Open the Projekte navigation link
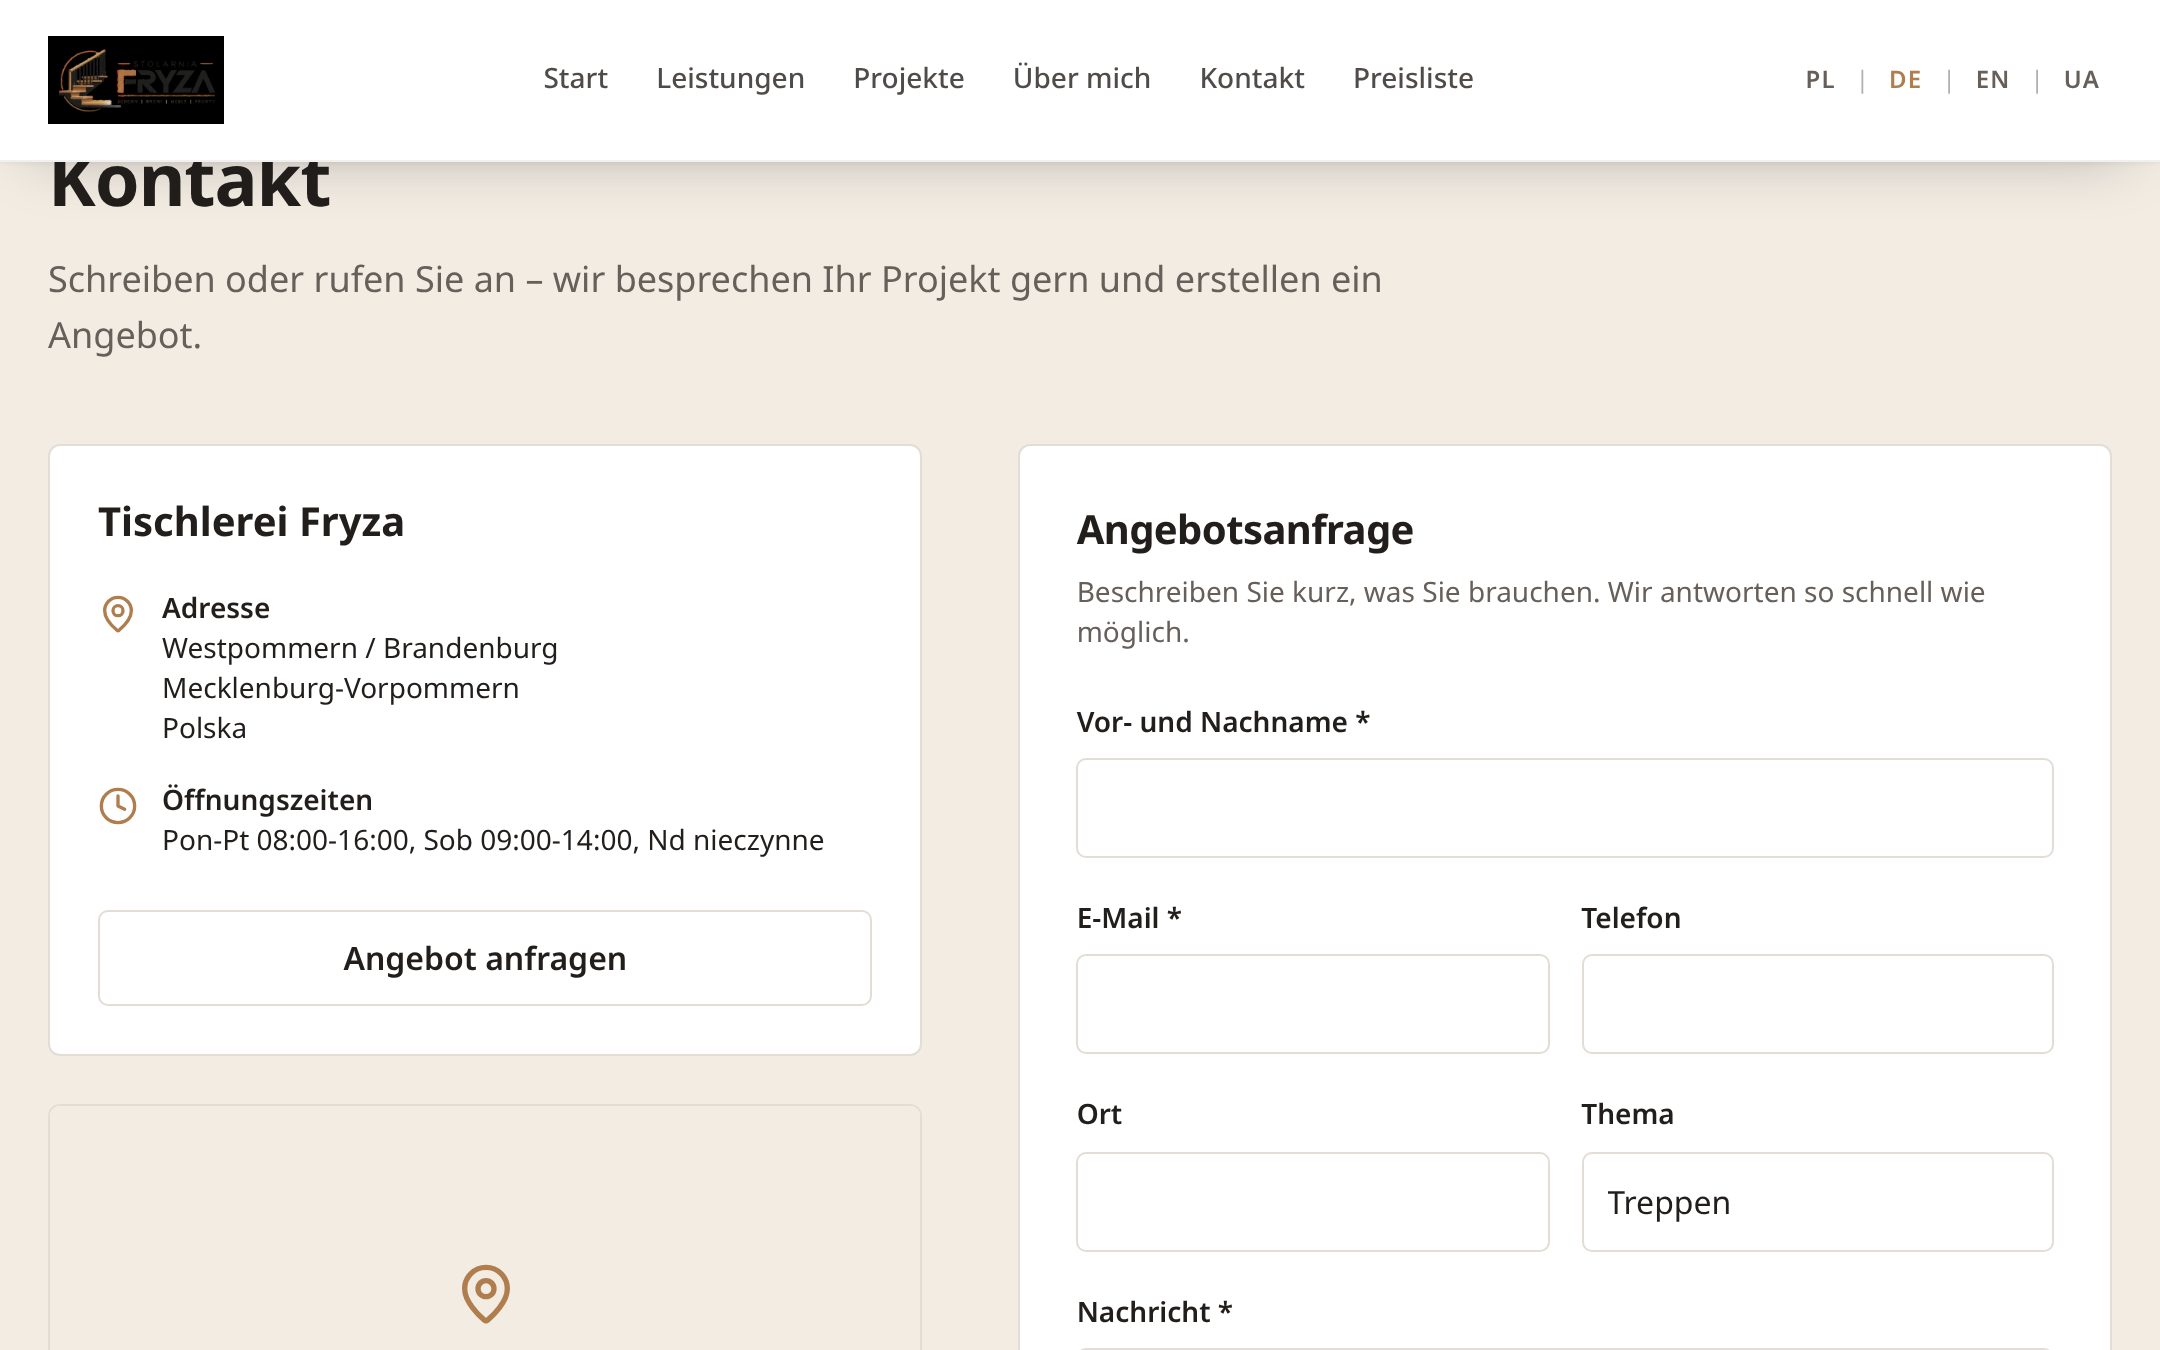Image resolution: width=2160 pixels, height=1350 pixels. click(x=908, y=78)
